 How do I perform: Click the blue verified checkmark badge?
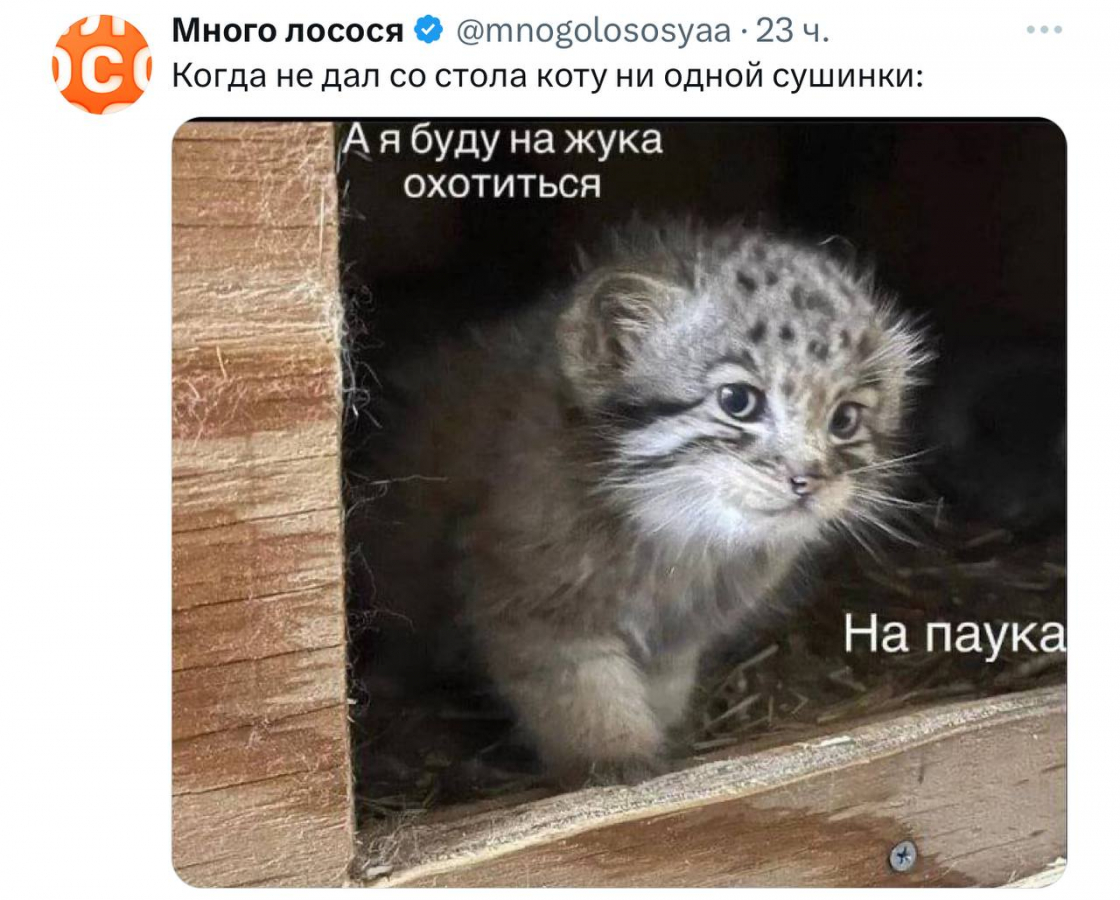pyautogui.click(x=429, y=31)
